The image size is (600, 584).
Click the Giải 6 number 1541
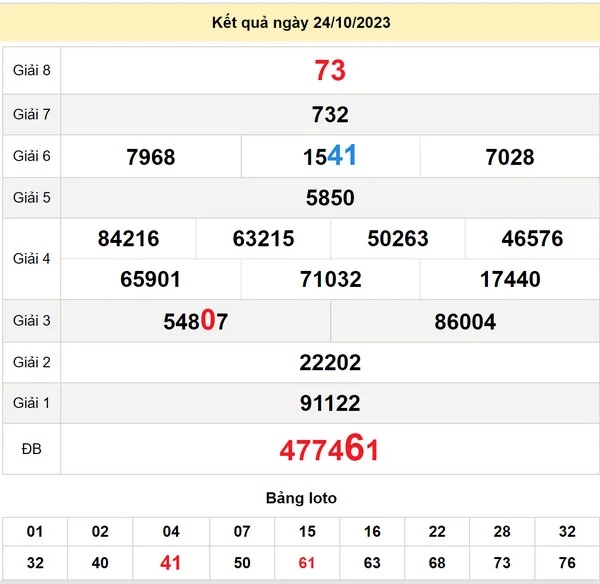coord(330,156)
